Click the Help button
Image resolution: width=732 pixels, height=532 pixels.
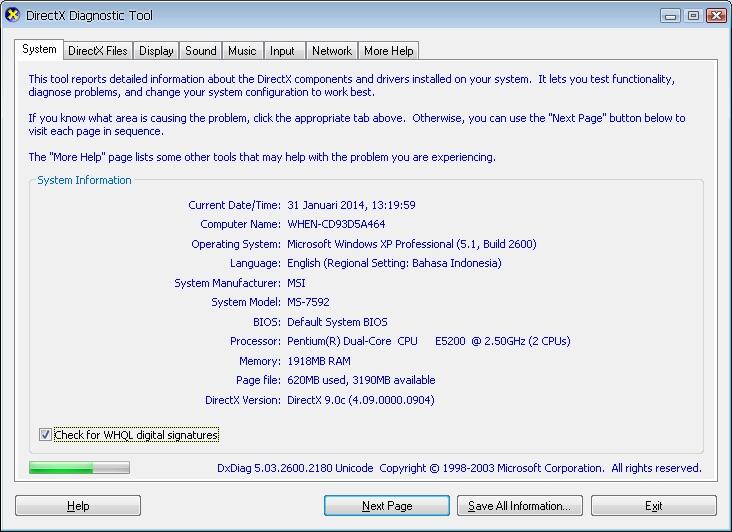click(x=78, y=505)
